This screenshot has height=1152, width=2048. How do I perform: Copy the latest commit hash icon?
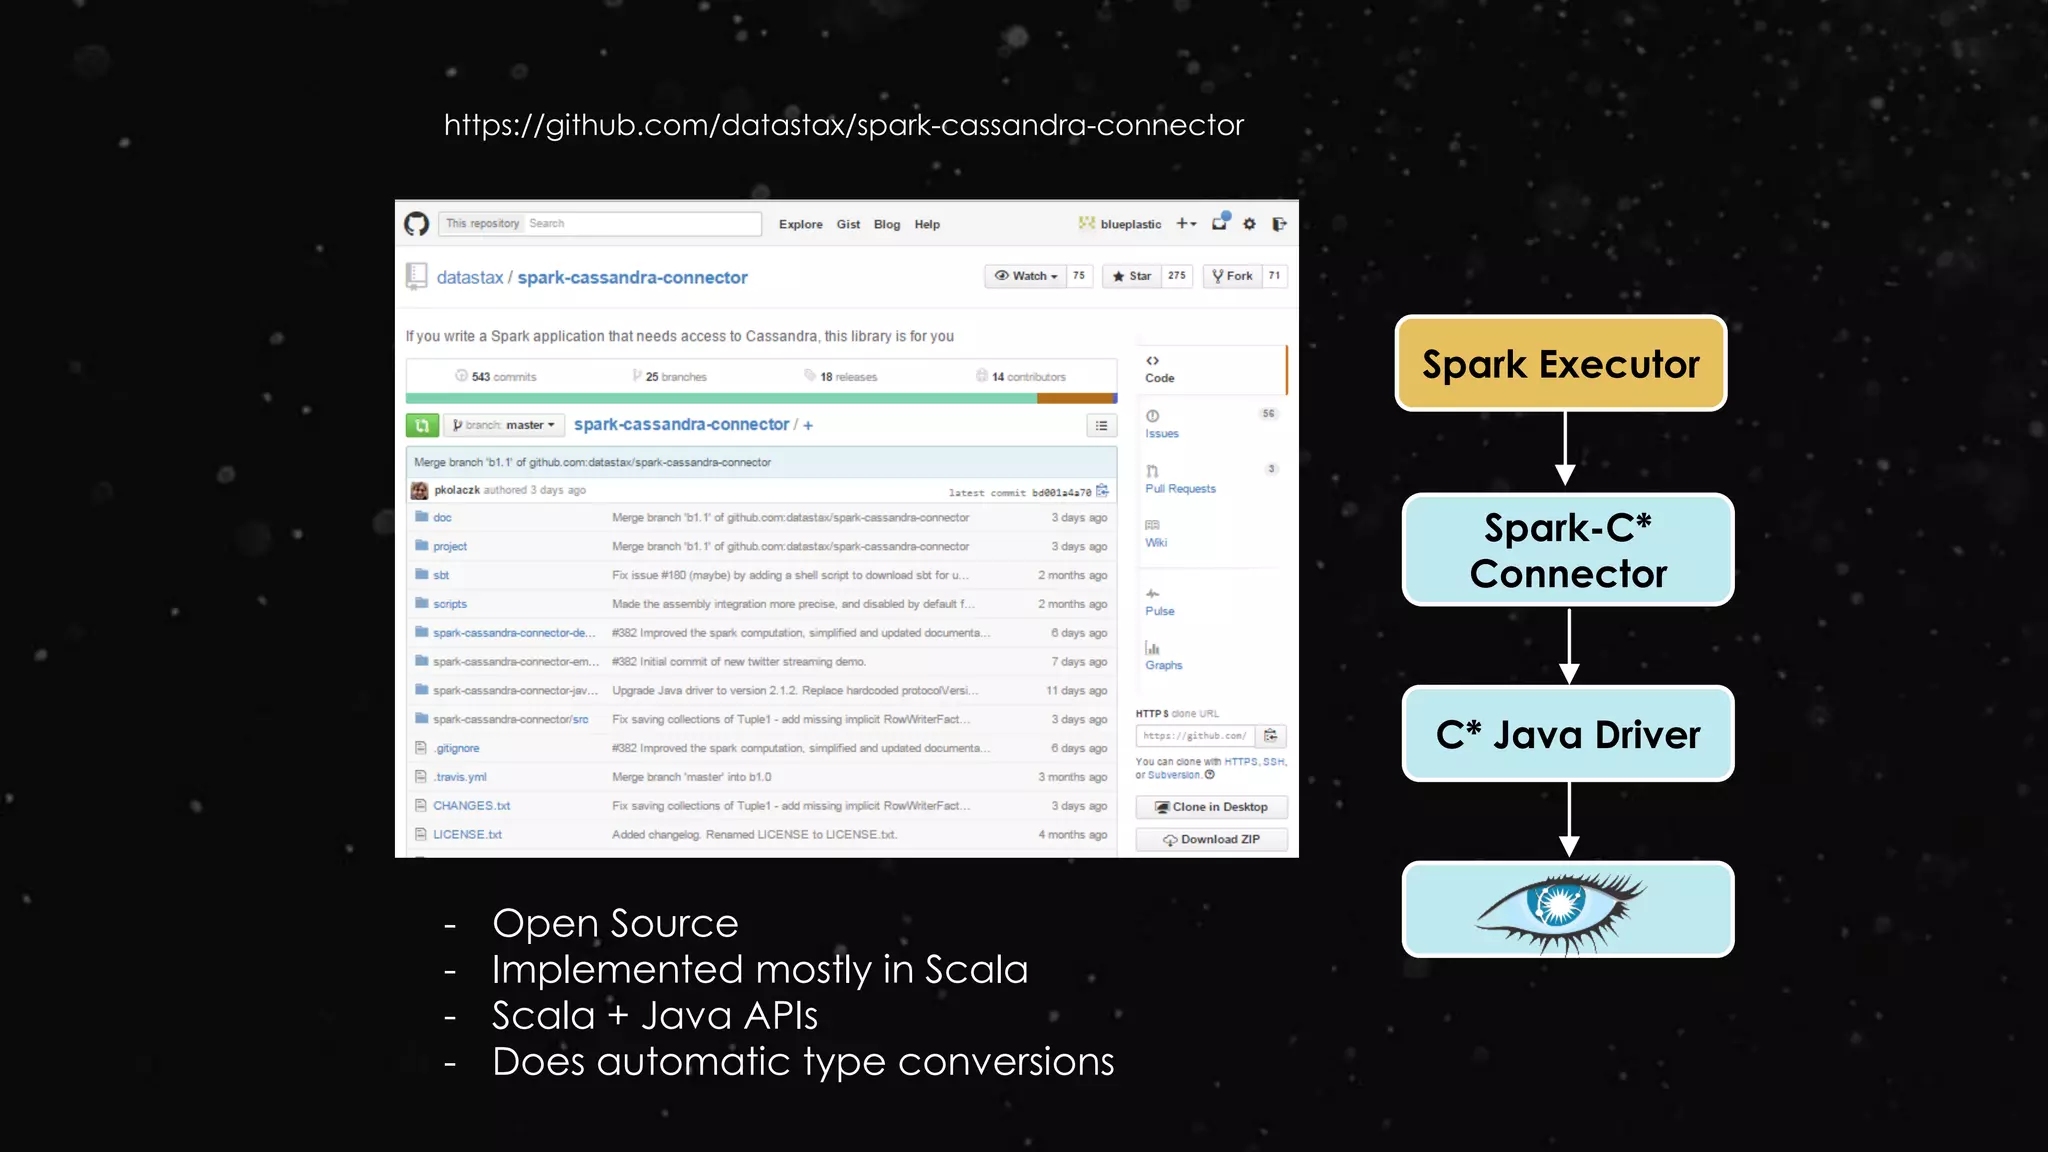pyautogui.click(x=1102, y=491)
